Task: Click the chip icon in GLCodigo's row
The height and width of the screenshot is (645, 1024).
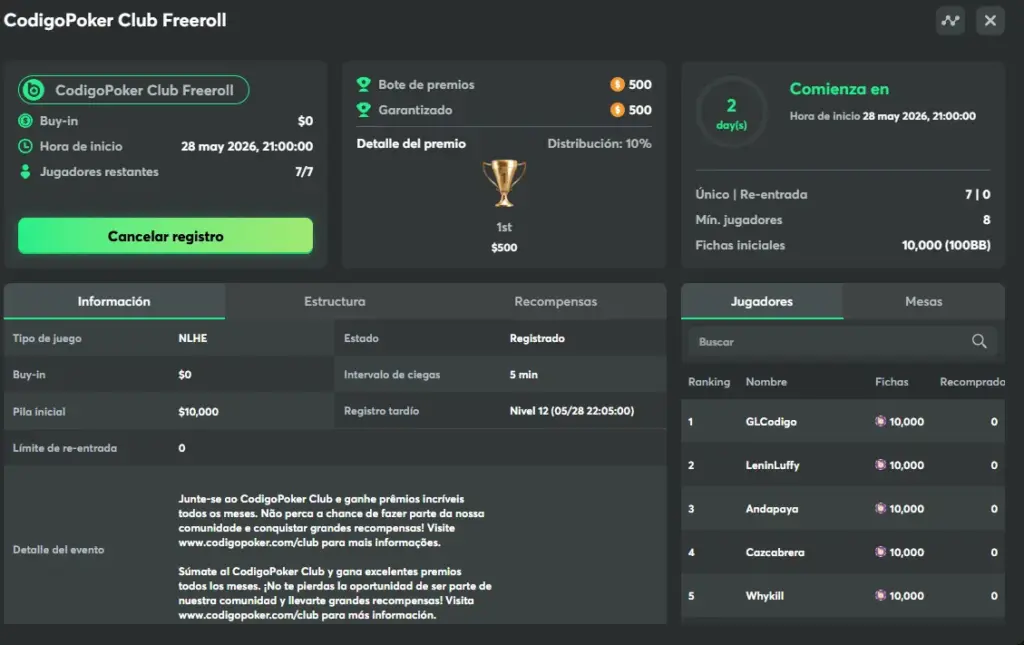Action: pyautogui.click(x=880, y=421)
